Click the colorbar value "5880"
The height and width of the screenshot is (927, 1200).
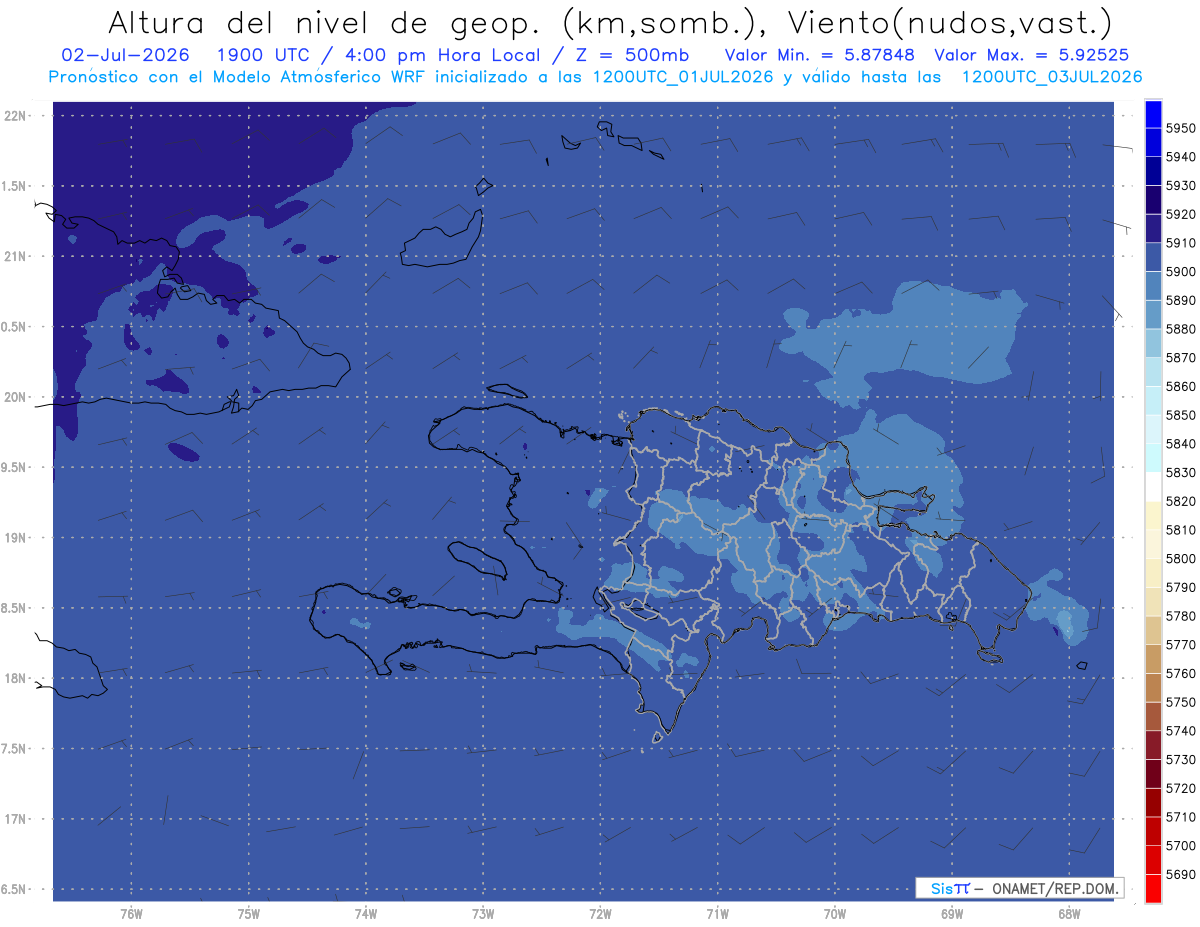(1180, 328)
